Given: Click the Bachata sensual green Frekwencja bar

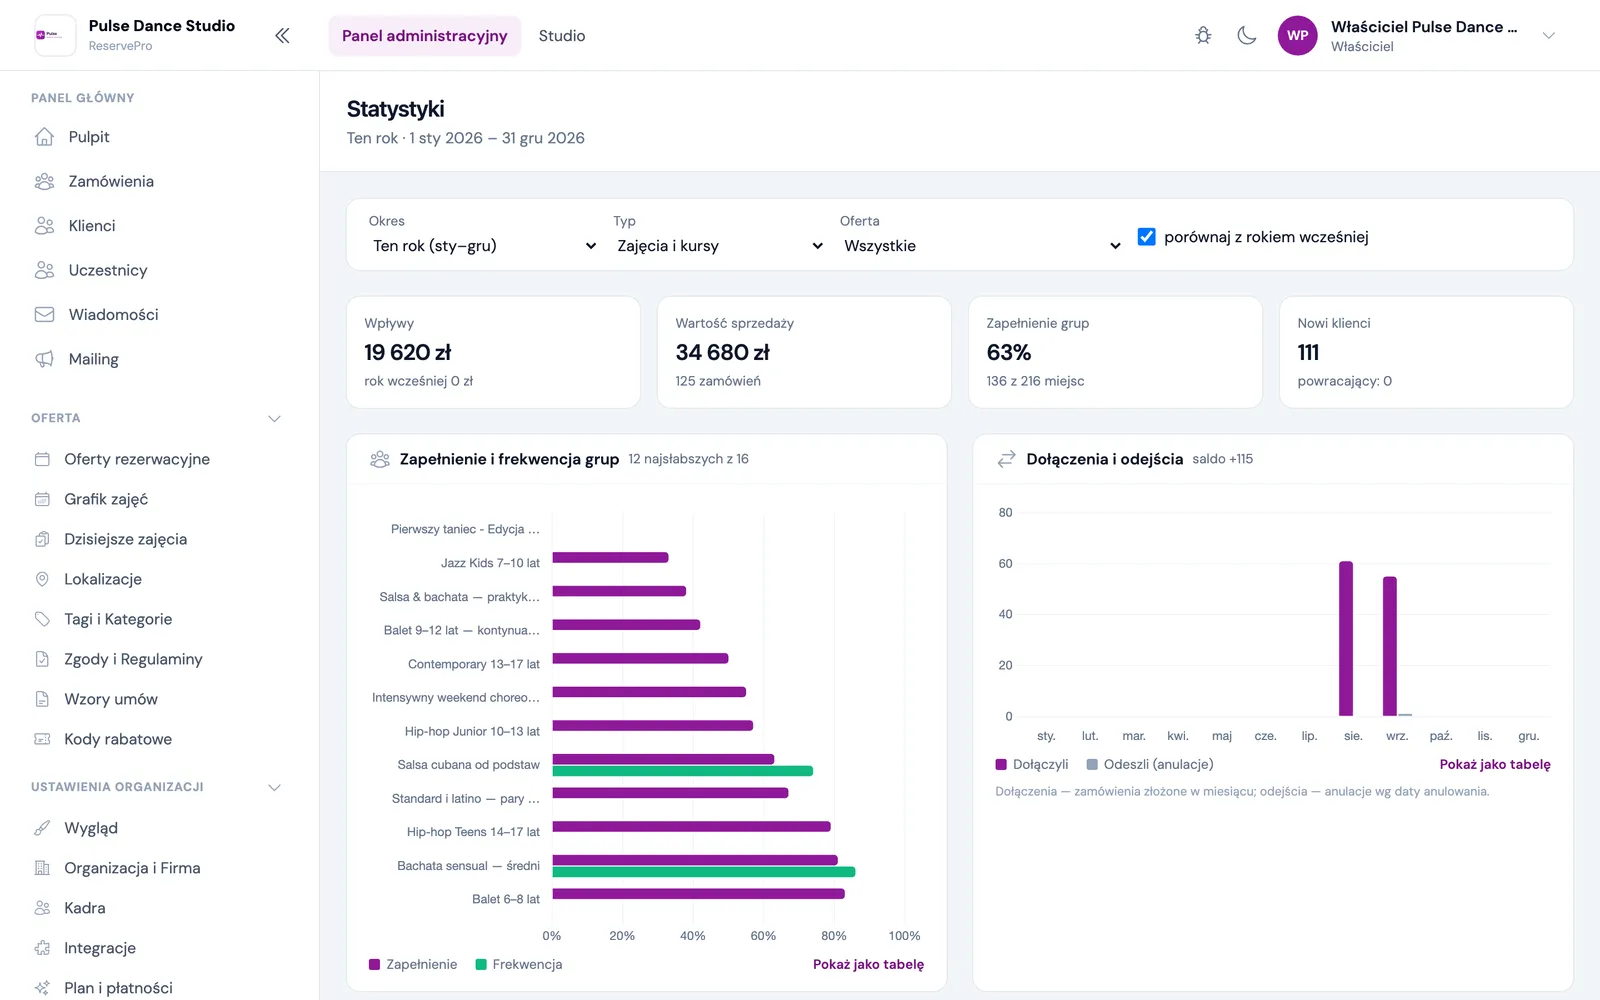Looking at the screenshot, I should 704,872.
